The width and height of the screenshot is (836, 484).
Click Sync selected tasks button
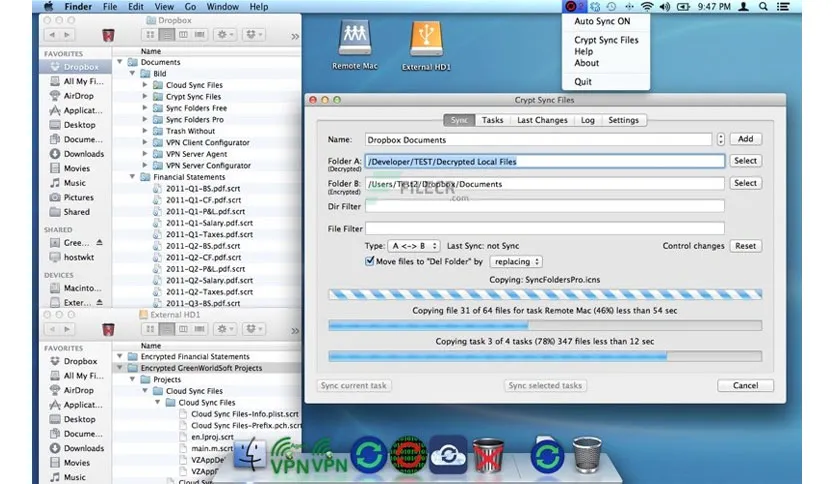coord(545,385)
